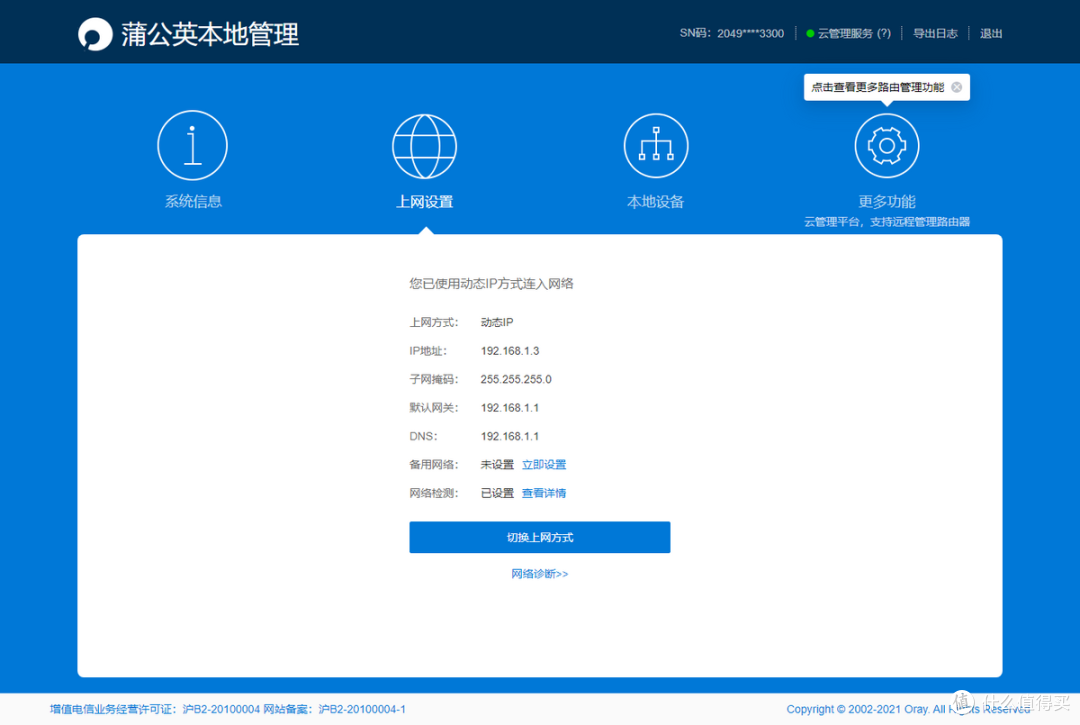The width and height of the screenshot is (1080, 725).
Task: Open the 系统信息 info icon
Action: (x=192, y=145)
